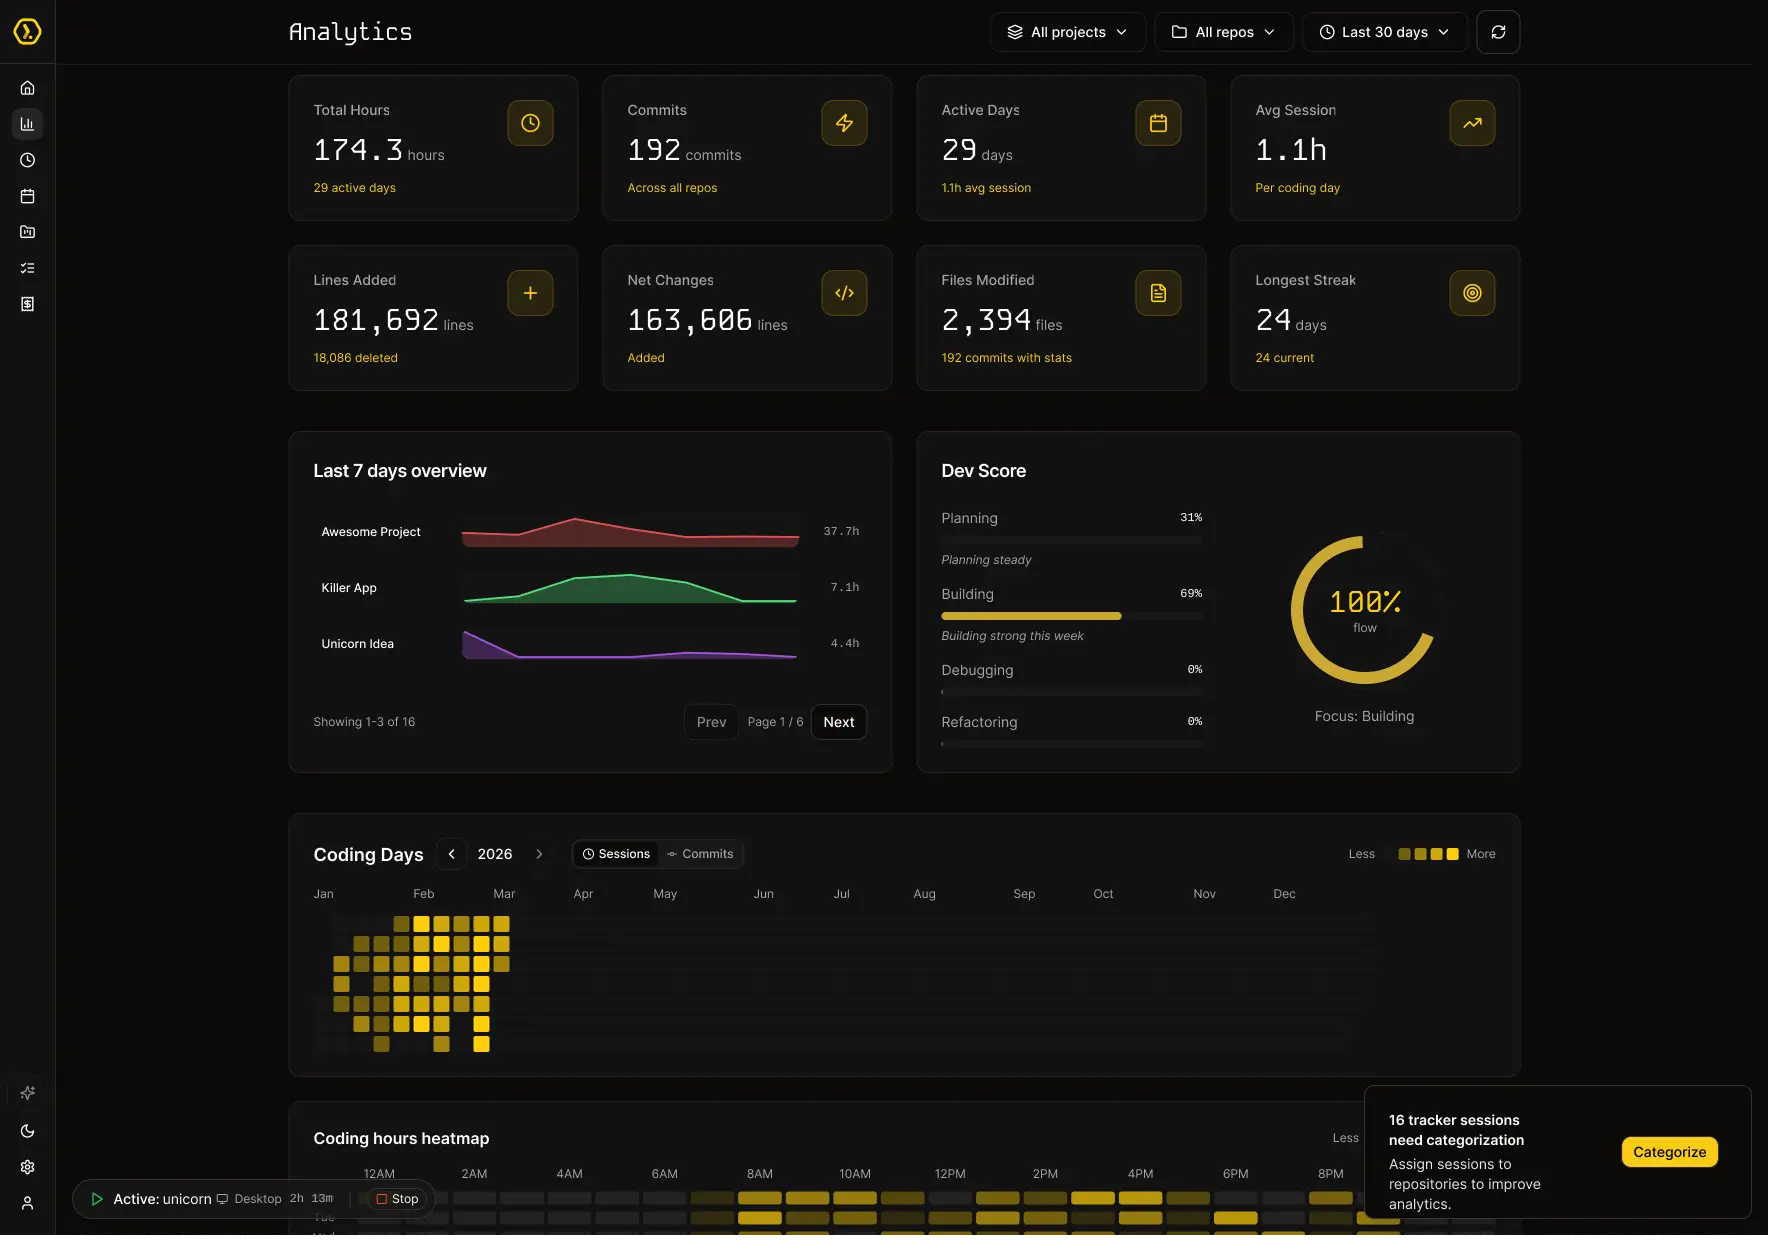Switch Coding Days to Commits view
This screenshot has height=1241, width=1768.
click(x=701, y=853)
